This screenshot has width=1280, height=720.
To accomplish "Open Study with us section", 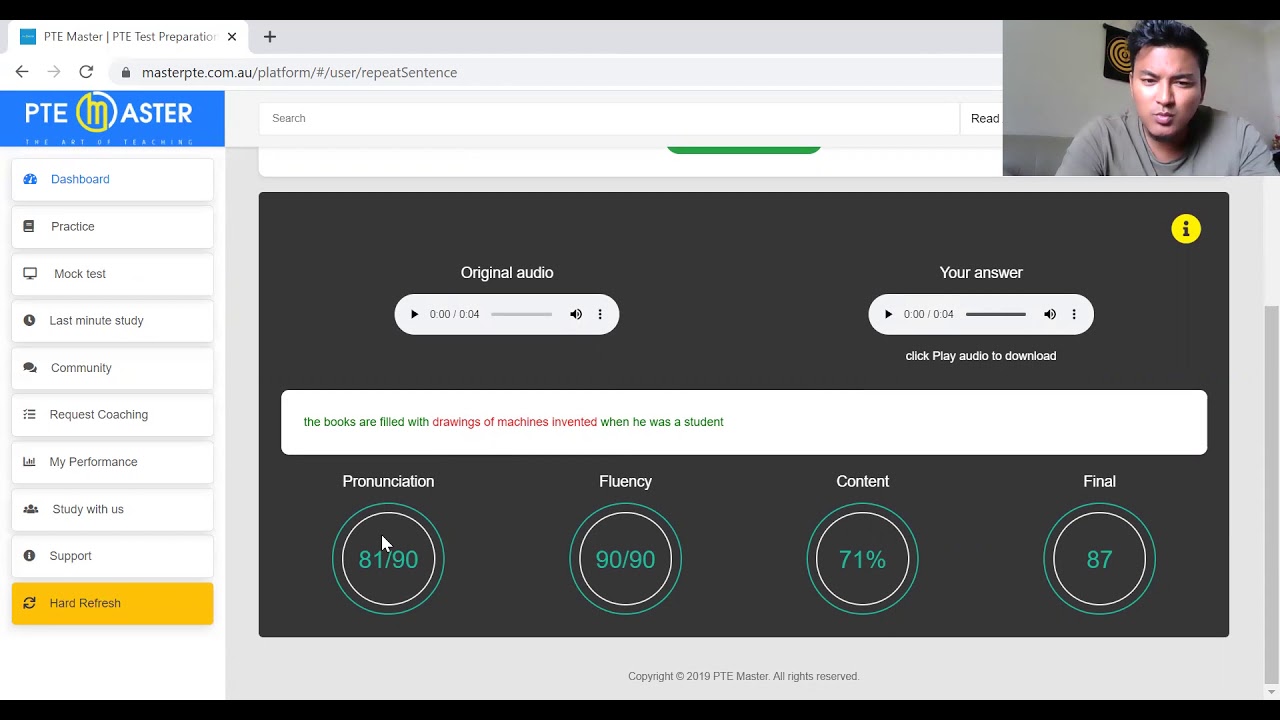I will pyautogui.click(x=112, y=509).
